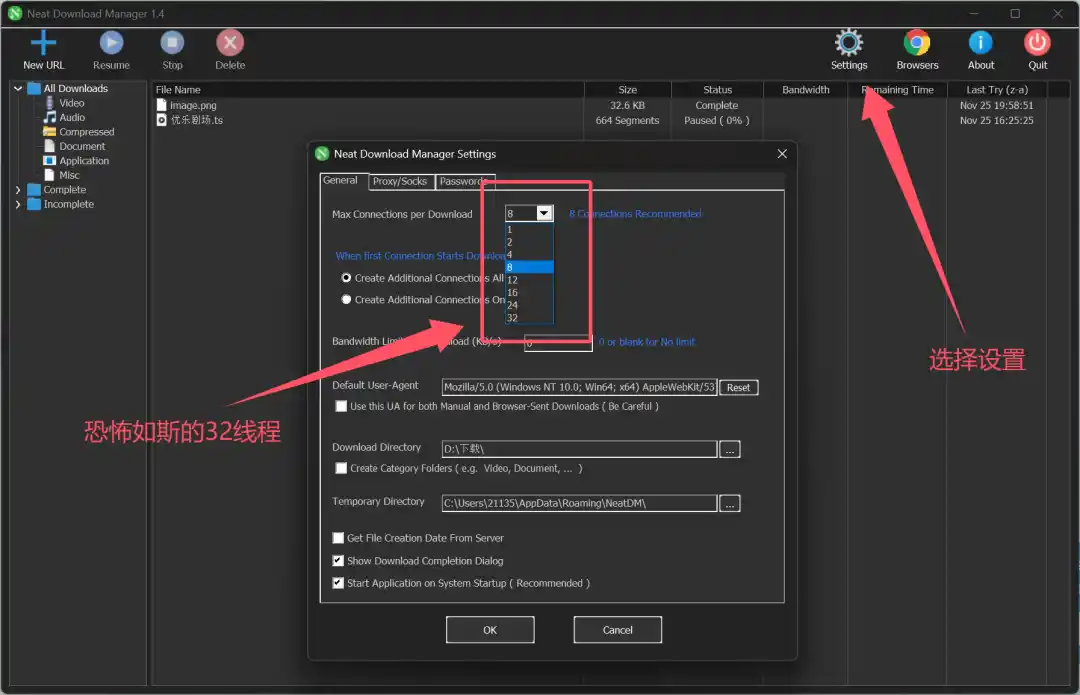Enable Get File Creation Date From Server
The width and height of the screenshot is (1080, 695).
click(x=339, y=538)
